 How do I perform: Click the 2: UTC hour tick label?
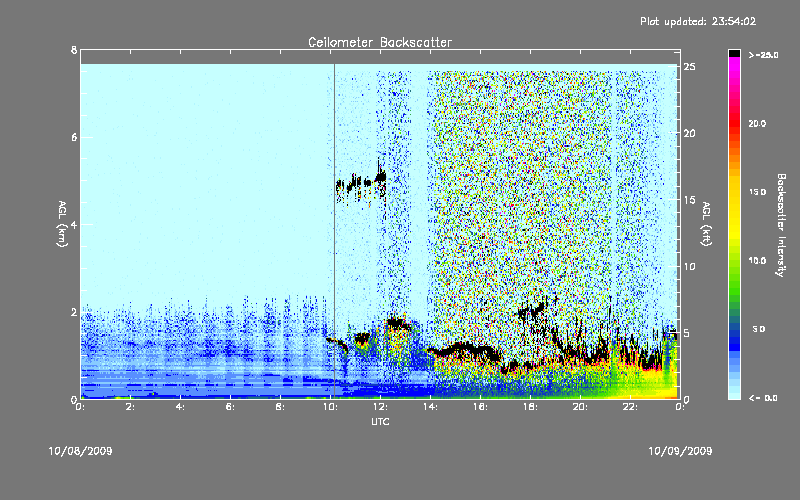coord(130,407)
